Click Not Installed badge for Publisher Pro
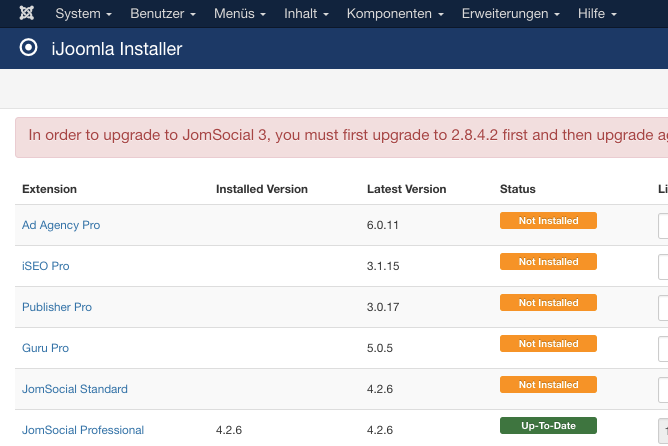 [x=548, y=302]
